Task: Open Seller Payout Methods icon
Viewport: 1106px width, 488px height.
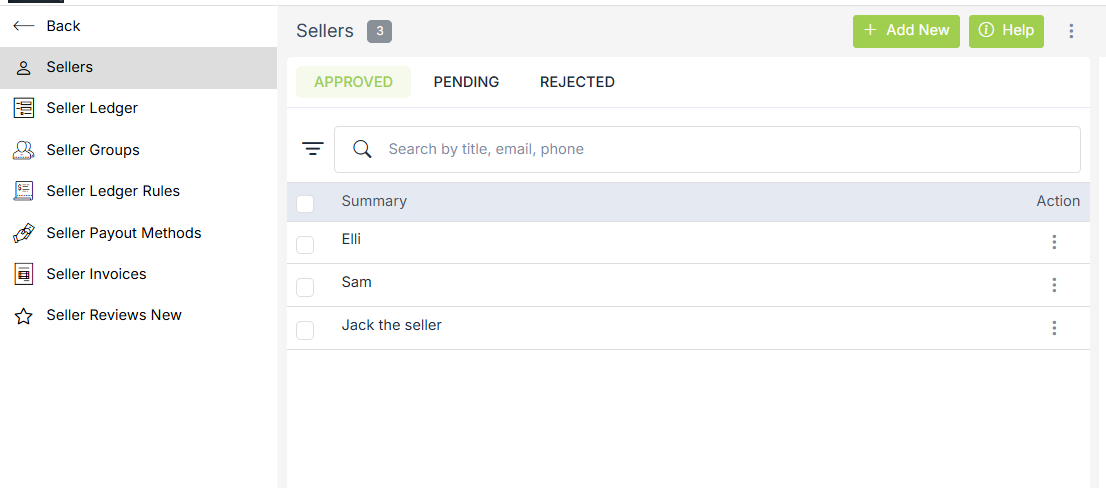Action: pos(24,233)
